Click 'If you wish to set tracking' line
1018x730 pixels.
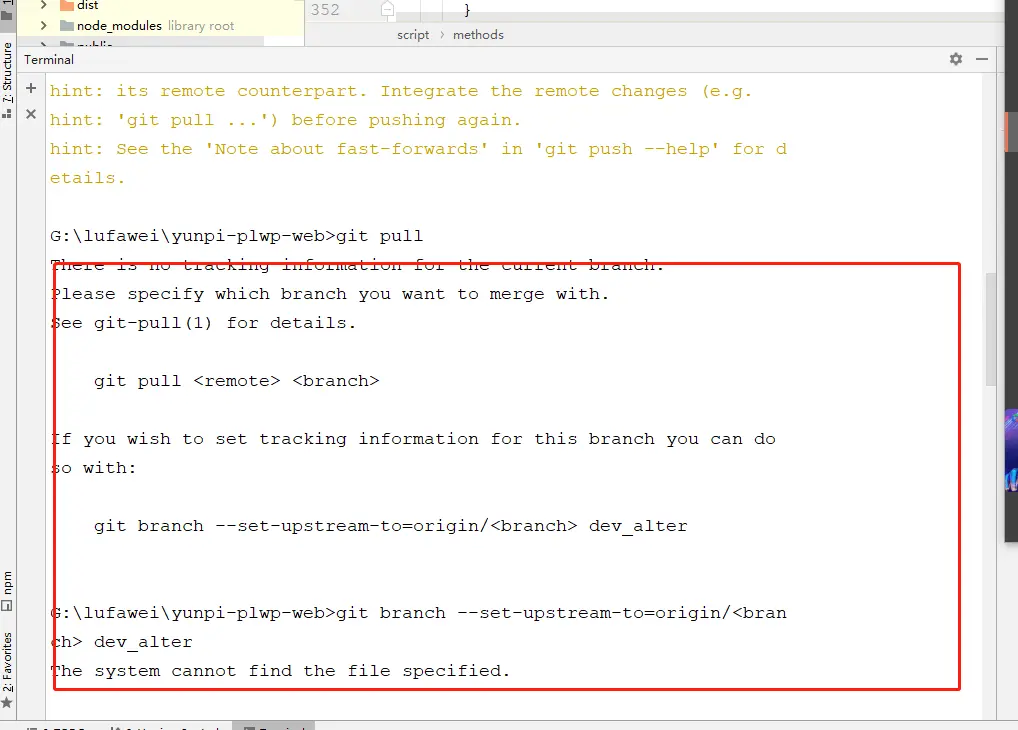pos(413,439)
